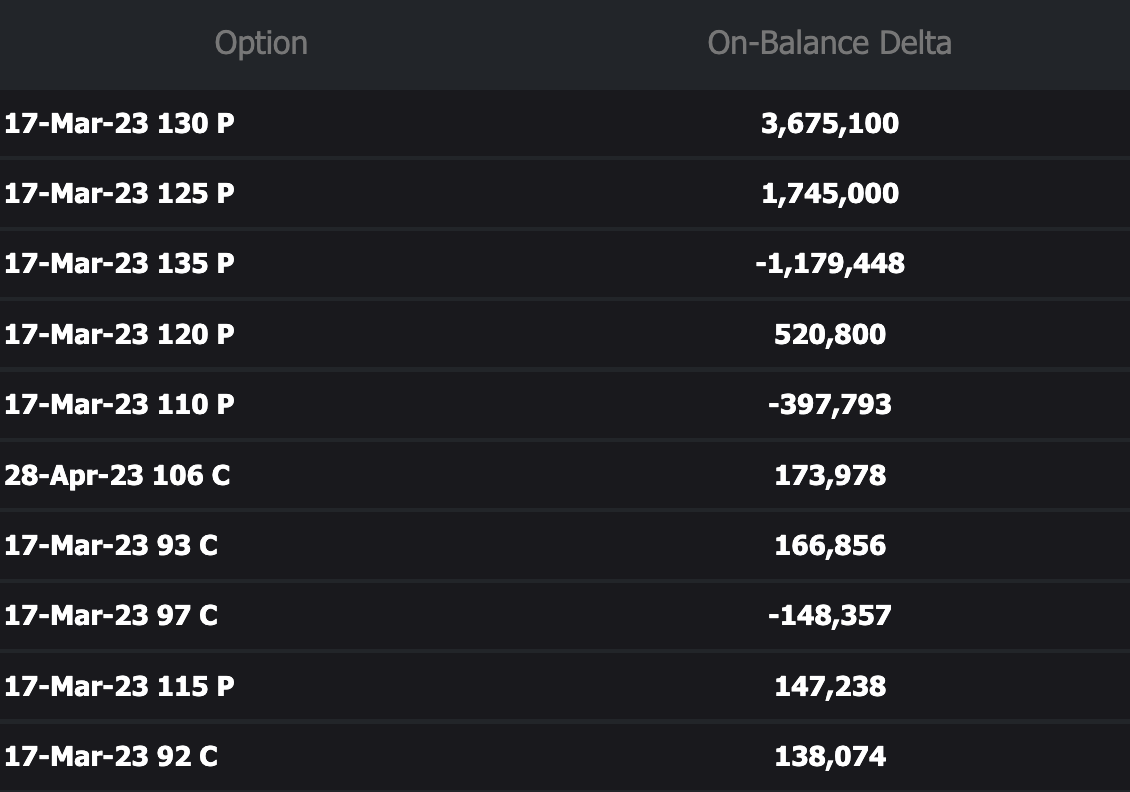Select the 173,978 delta value

[830, 474]
